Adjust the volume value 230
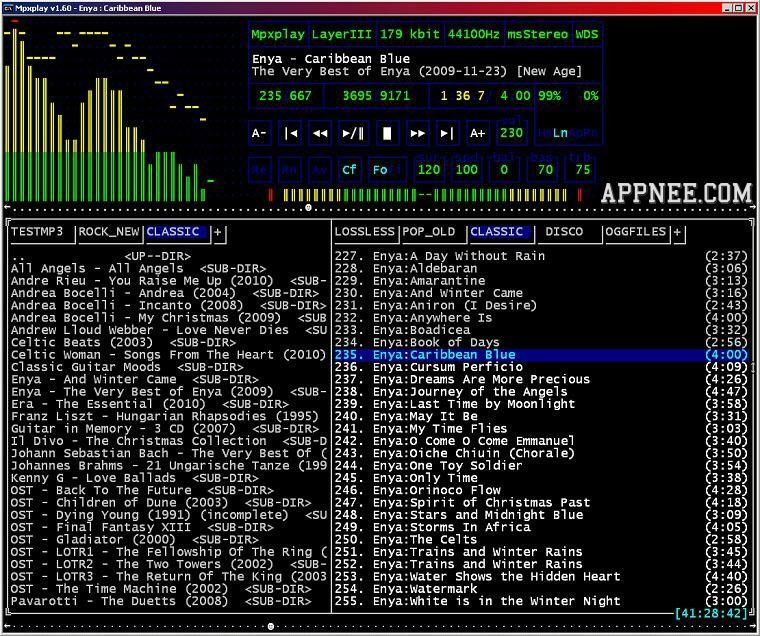Screen dimensions: 760x636 pos(511,133)
